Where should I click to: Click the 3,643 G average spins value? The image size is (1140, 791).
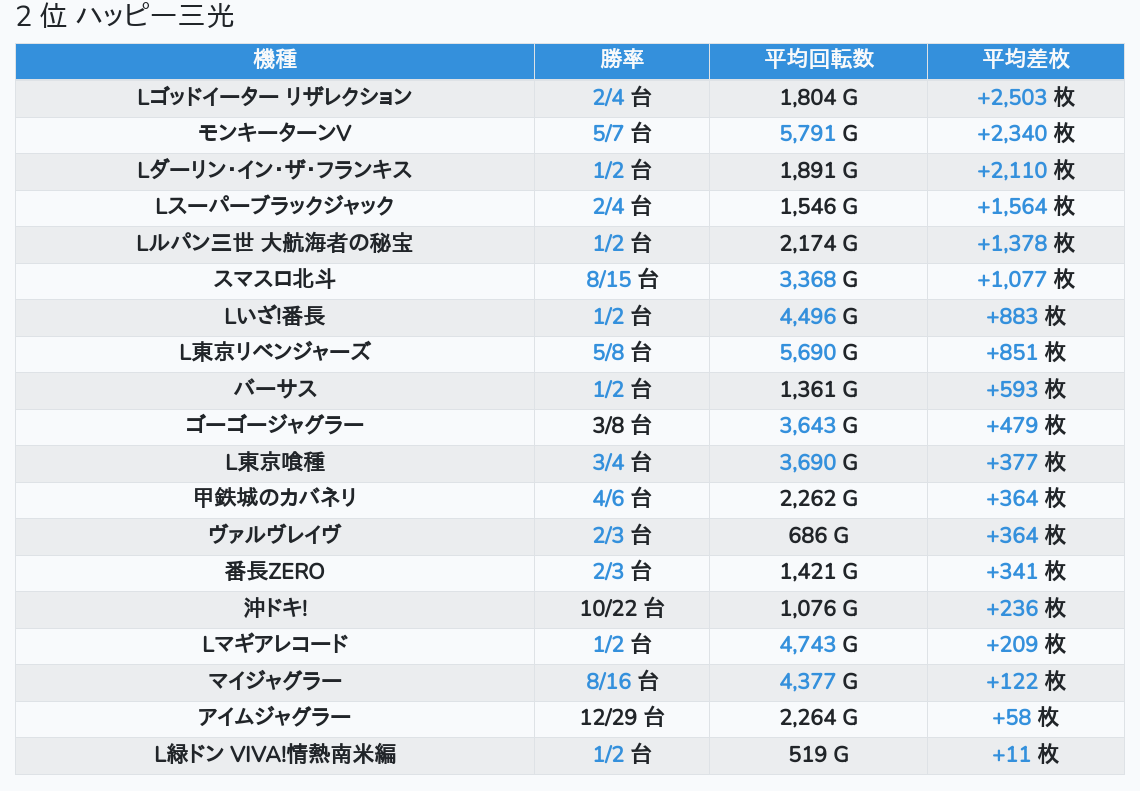tap(819, 425)
